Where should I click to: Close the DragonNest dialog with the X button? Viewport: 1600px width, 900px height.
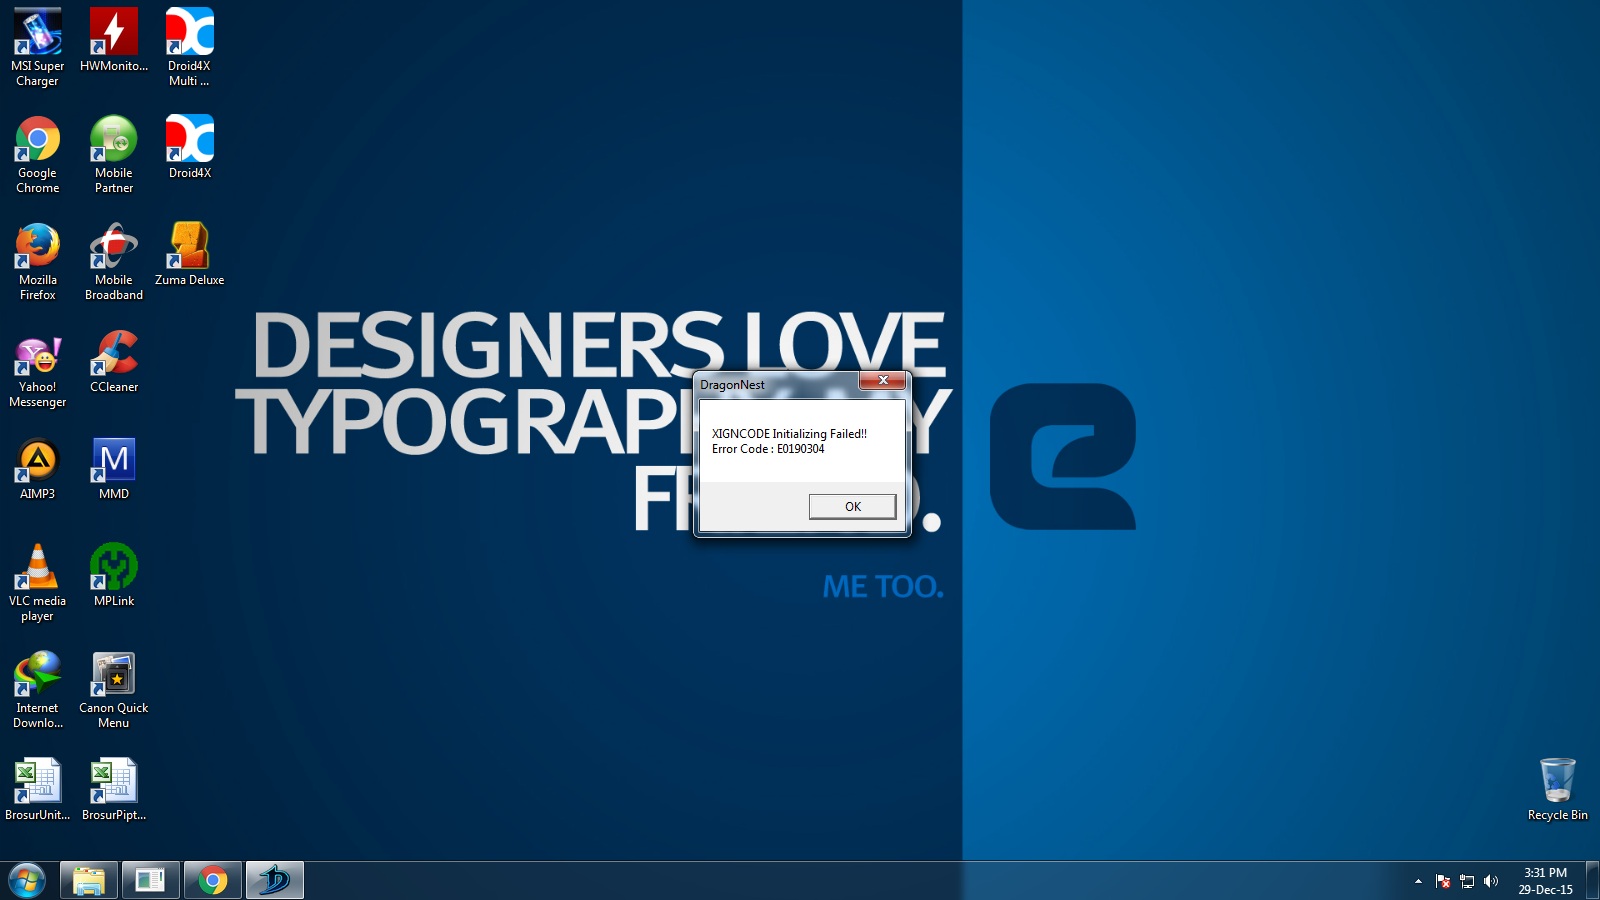click(x=883, y=380)
